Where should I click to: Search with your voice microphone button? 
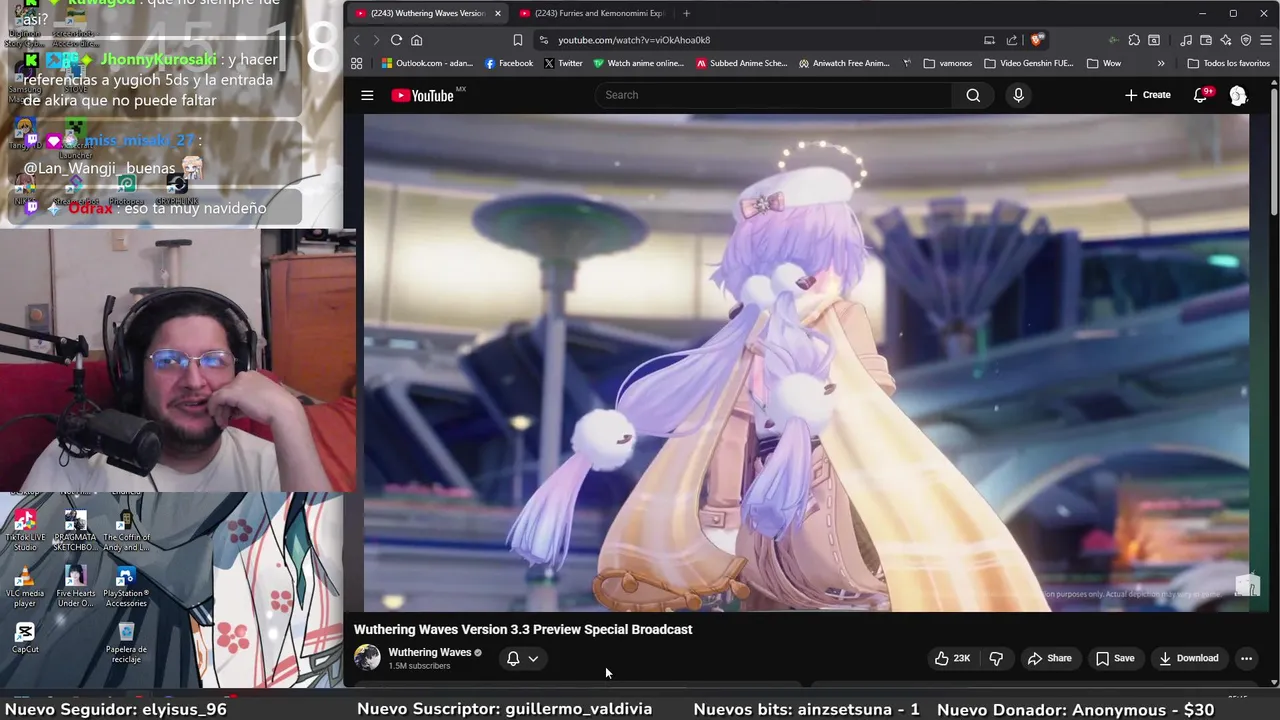(1018, 95)
